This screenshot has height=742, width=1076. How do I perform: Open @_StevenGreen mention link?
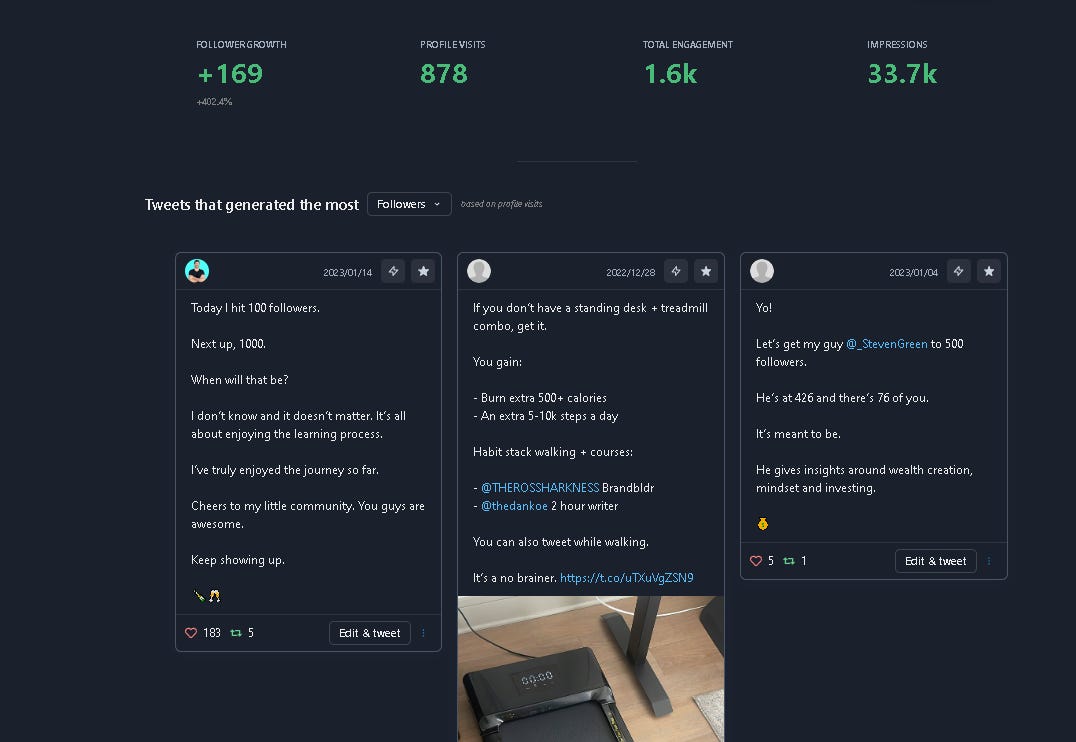click(x=887, y=344)
